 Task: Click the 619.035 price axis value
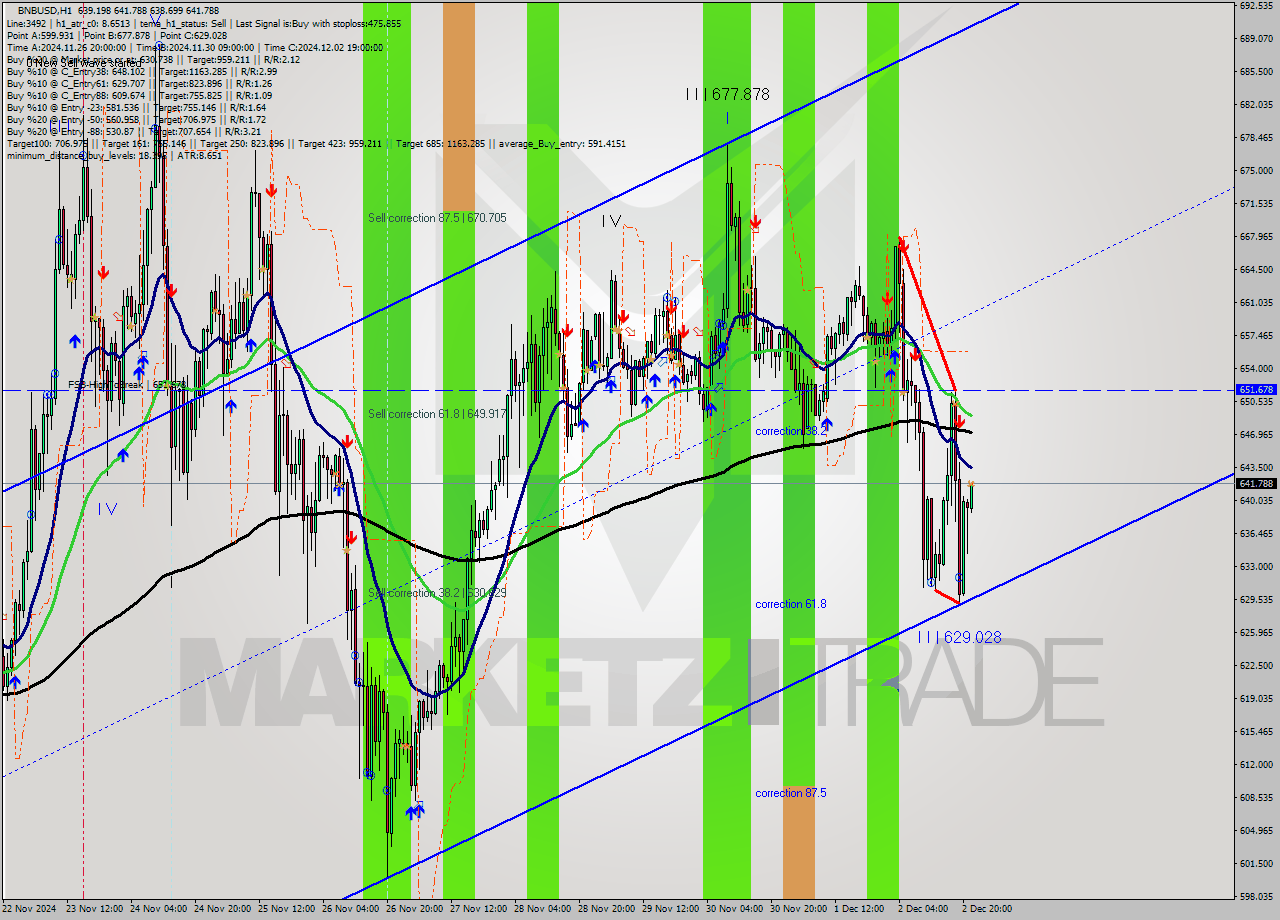(1256, 698)
